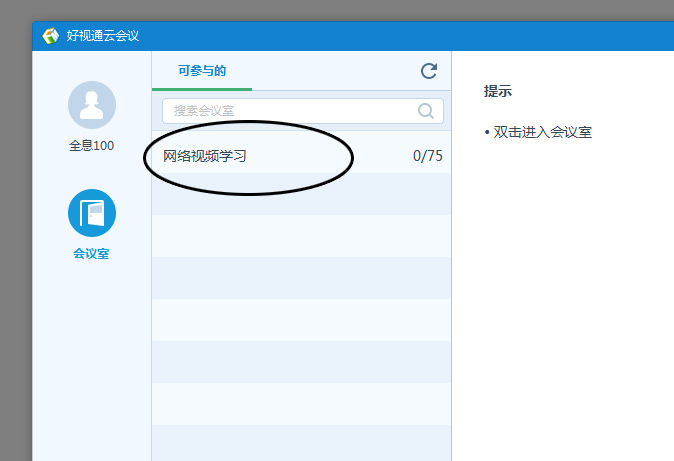Refresh the meeting room list
The height and width of the screenshot is (461, 674).
click(x=429, y=71)
